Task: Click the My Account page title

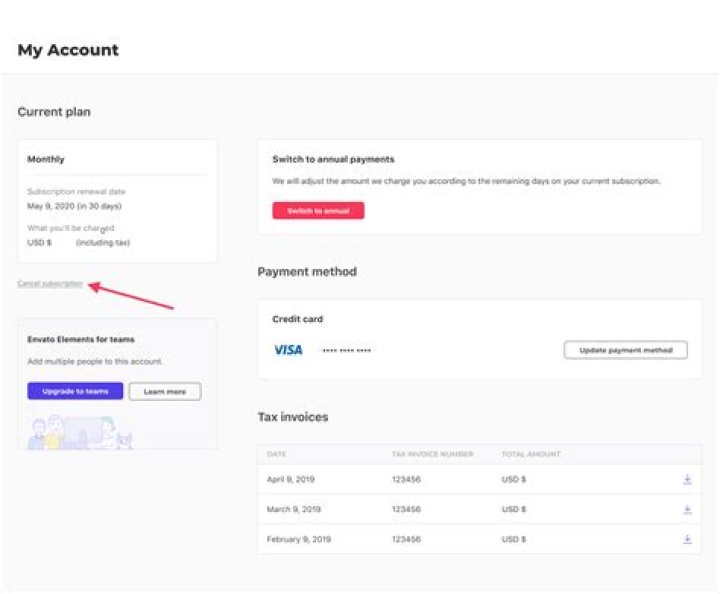Action: click(x=68, y=50)
